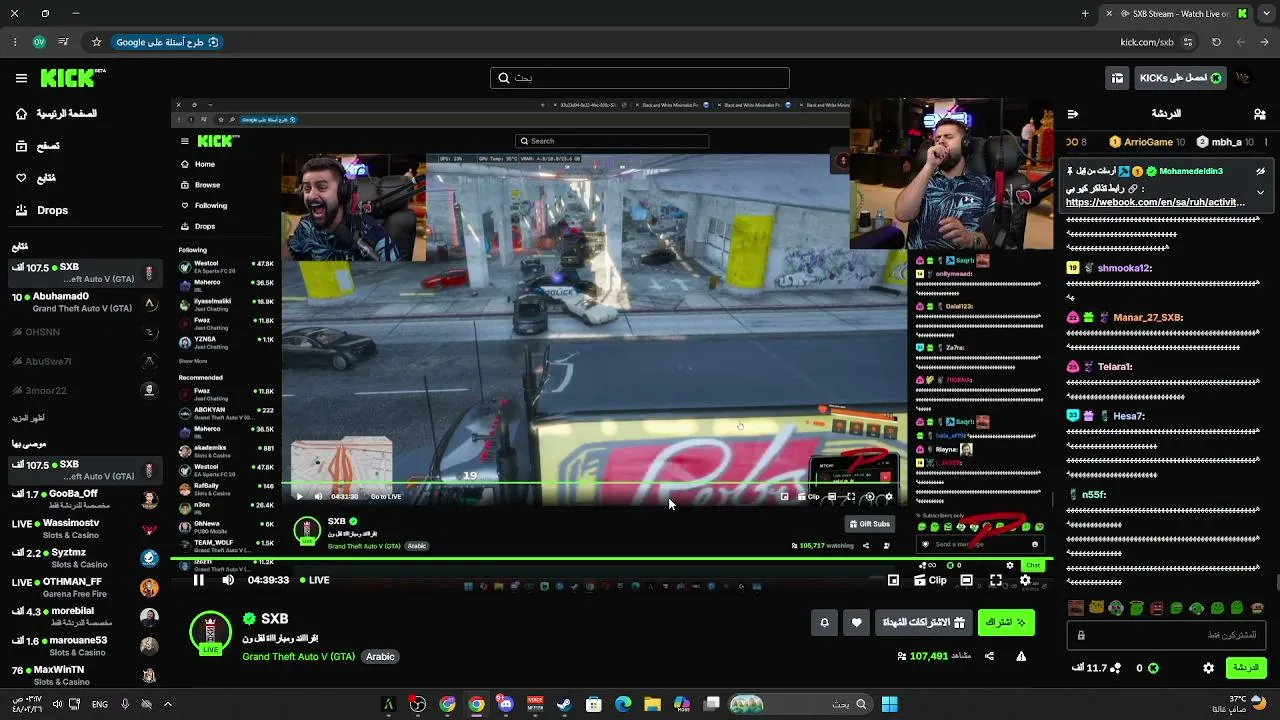
Task: Mute the stream volume speaker icon
Action: (228, 580)
